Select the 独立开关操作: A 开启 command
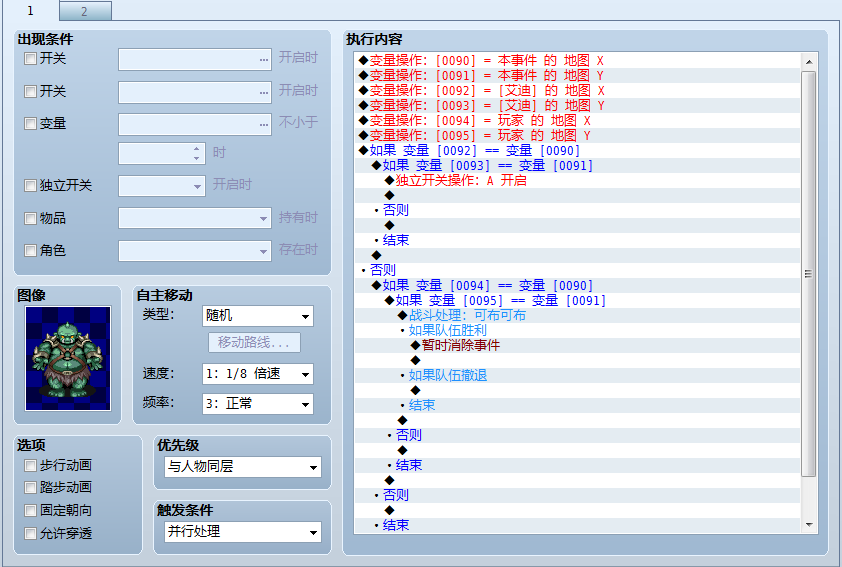The height and width of the screenshot is (567, 842). (460, 180)
